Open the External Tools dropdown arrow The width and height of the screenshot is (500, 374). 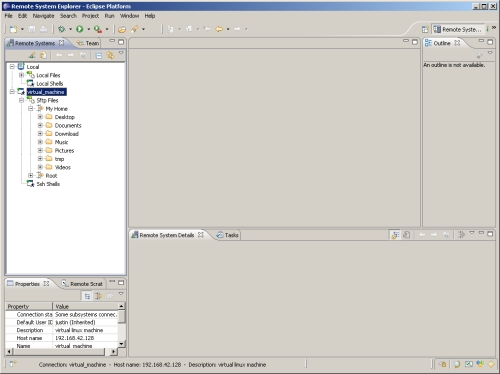107,29
